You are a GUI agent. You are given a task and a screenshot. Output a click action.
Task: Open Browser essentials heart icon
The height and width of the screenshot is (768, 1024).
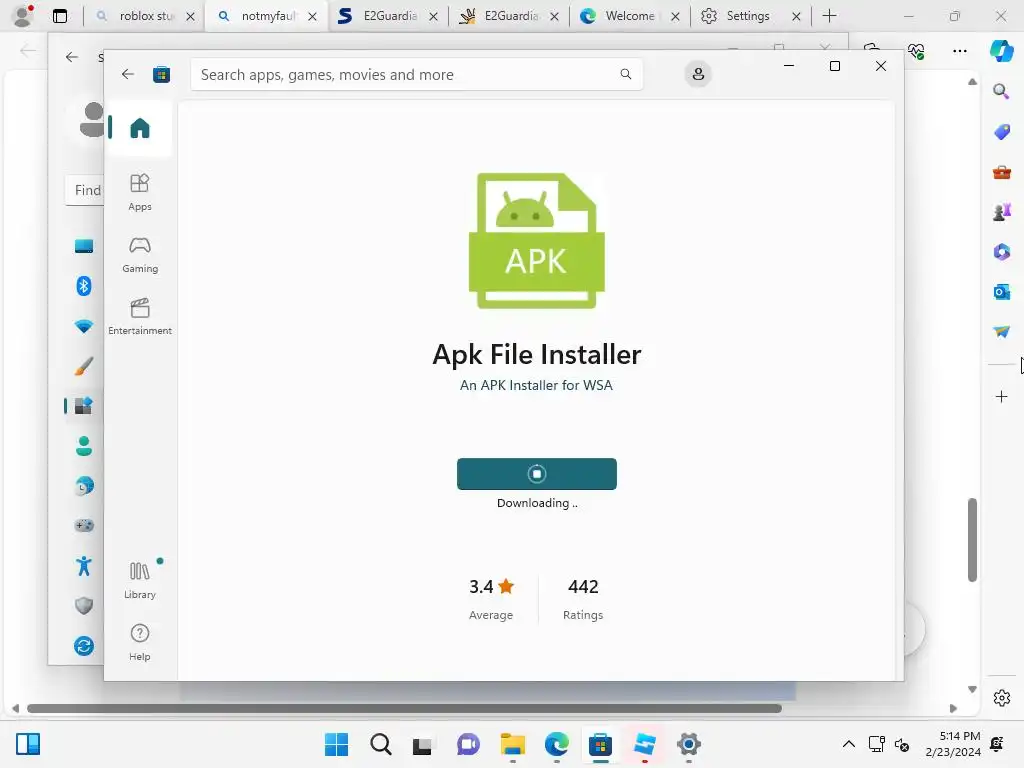[x=917, y=51]
